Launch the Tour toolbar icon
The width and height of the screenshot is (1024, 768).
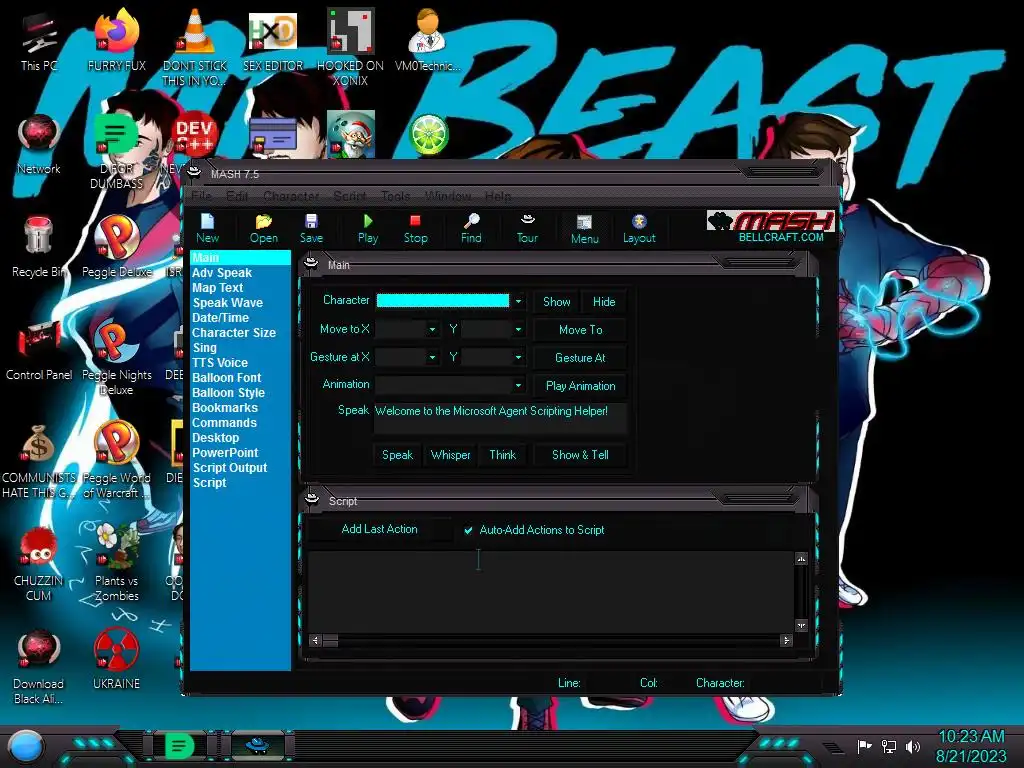point(527,229)
